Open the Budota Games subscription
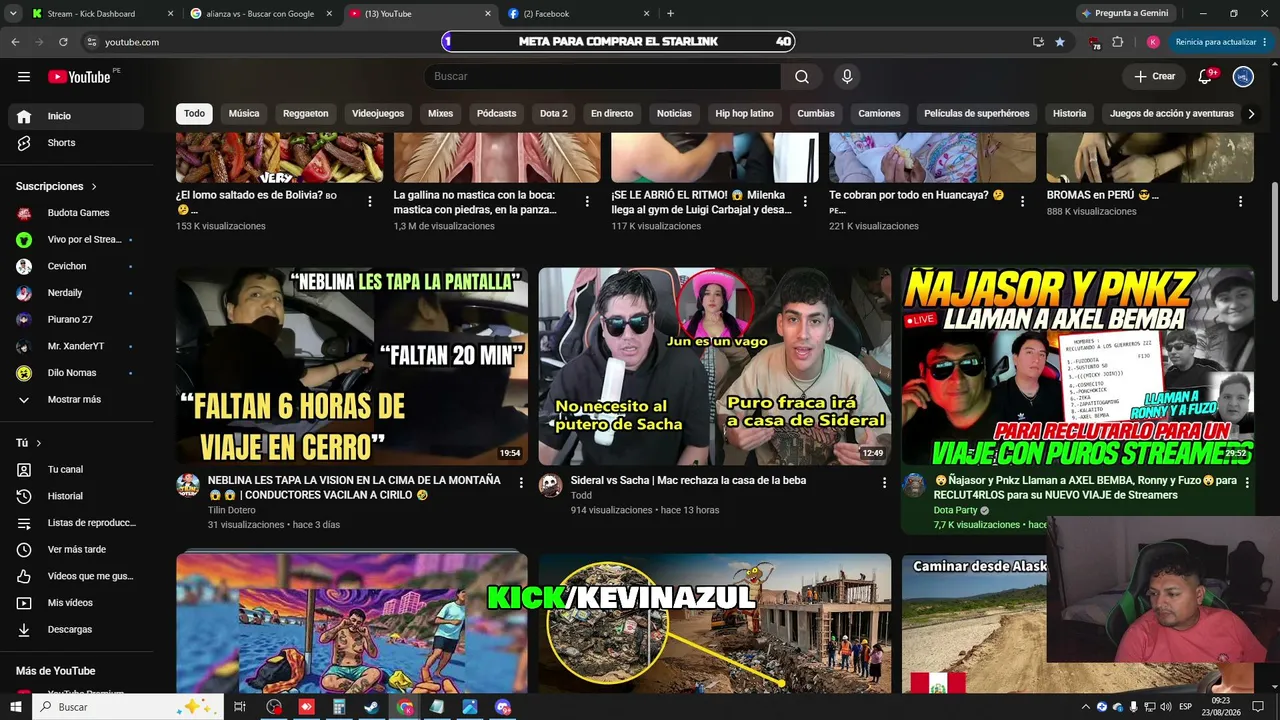The image size is (1280, 720). (76, 213)
